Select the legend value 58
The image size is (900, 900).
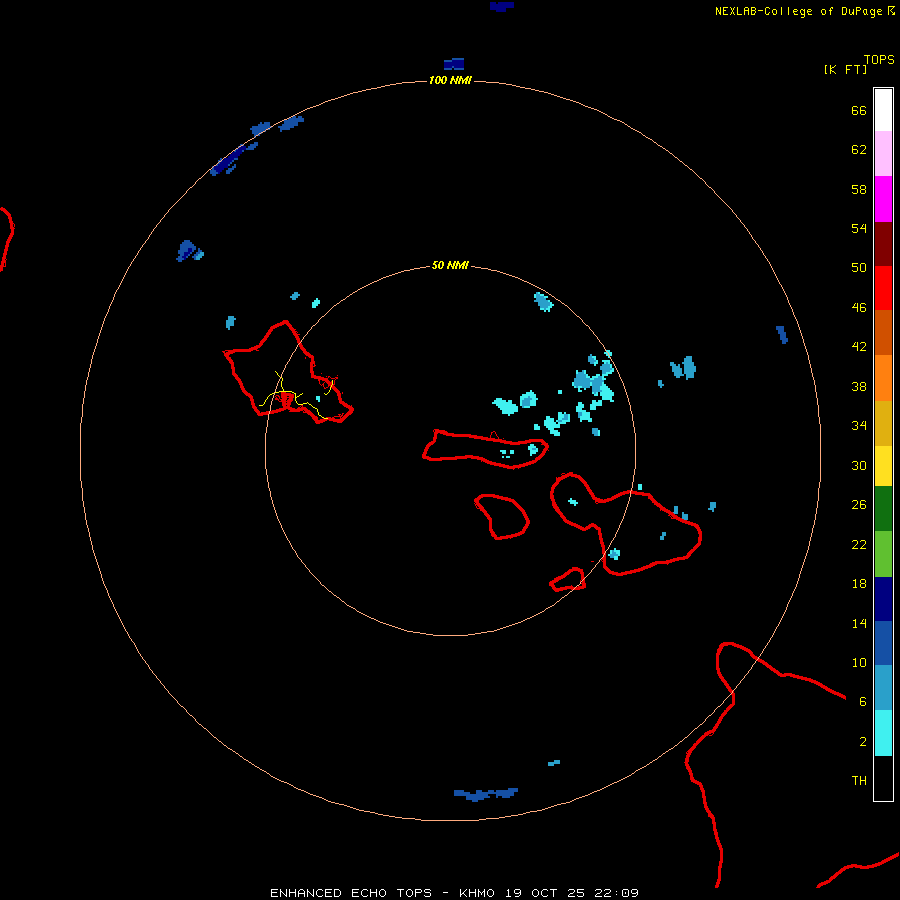859,189
